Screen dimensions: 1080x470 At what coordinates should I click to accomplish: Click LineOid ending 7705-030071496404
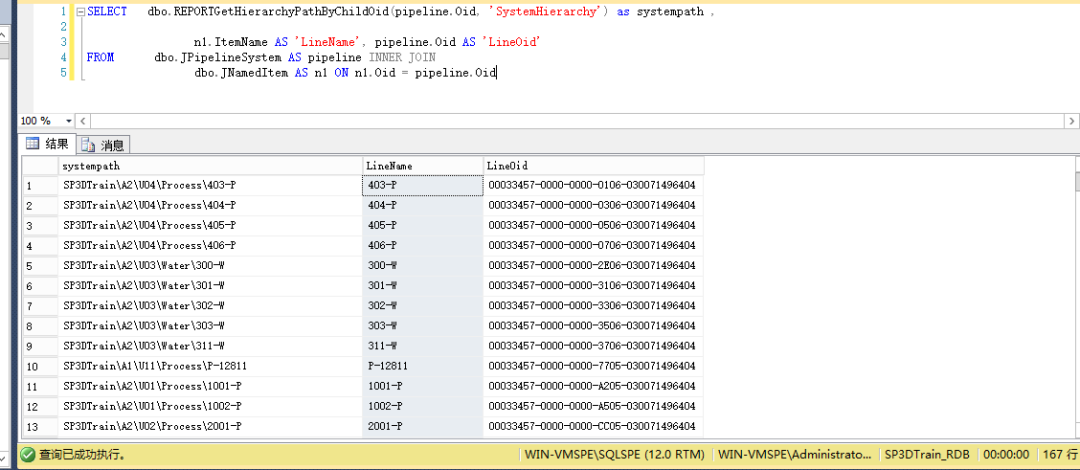(x=594, y=366)
